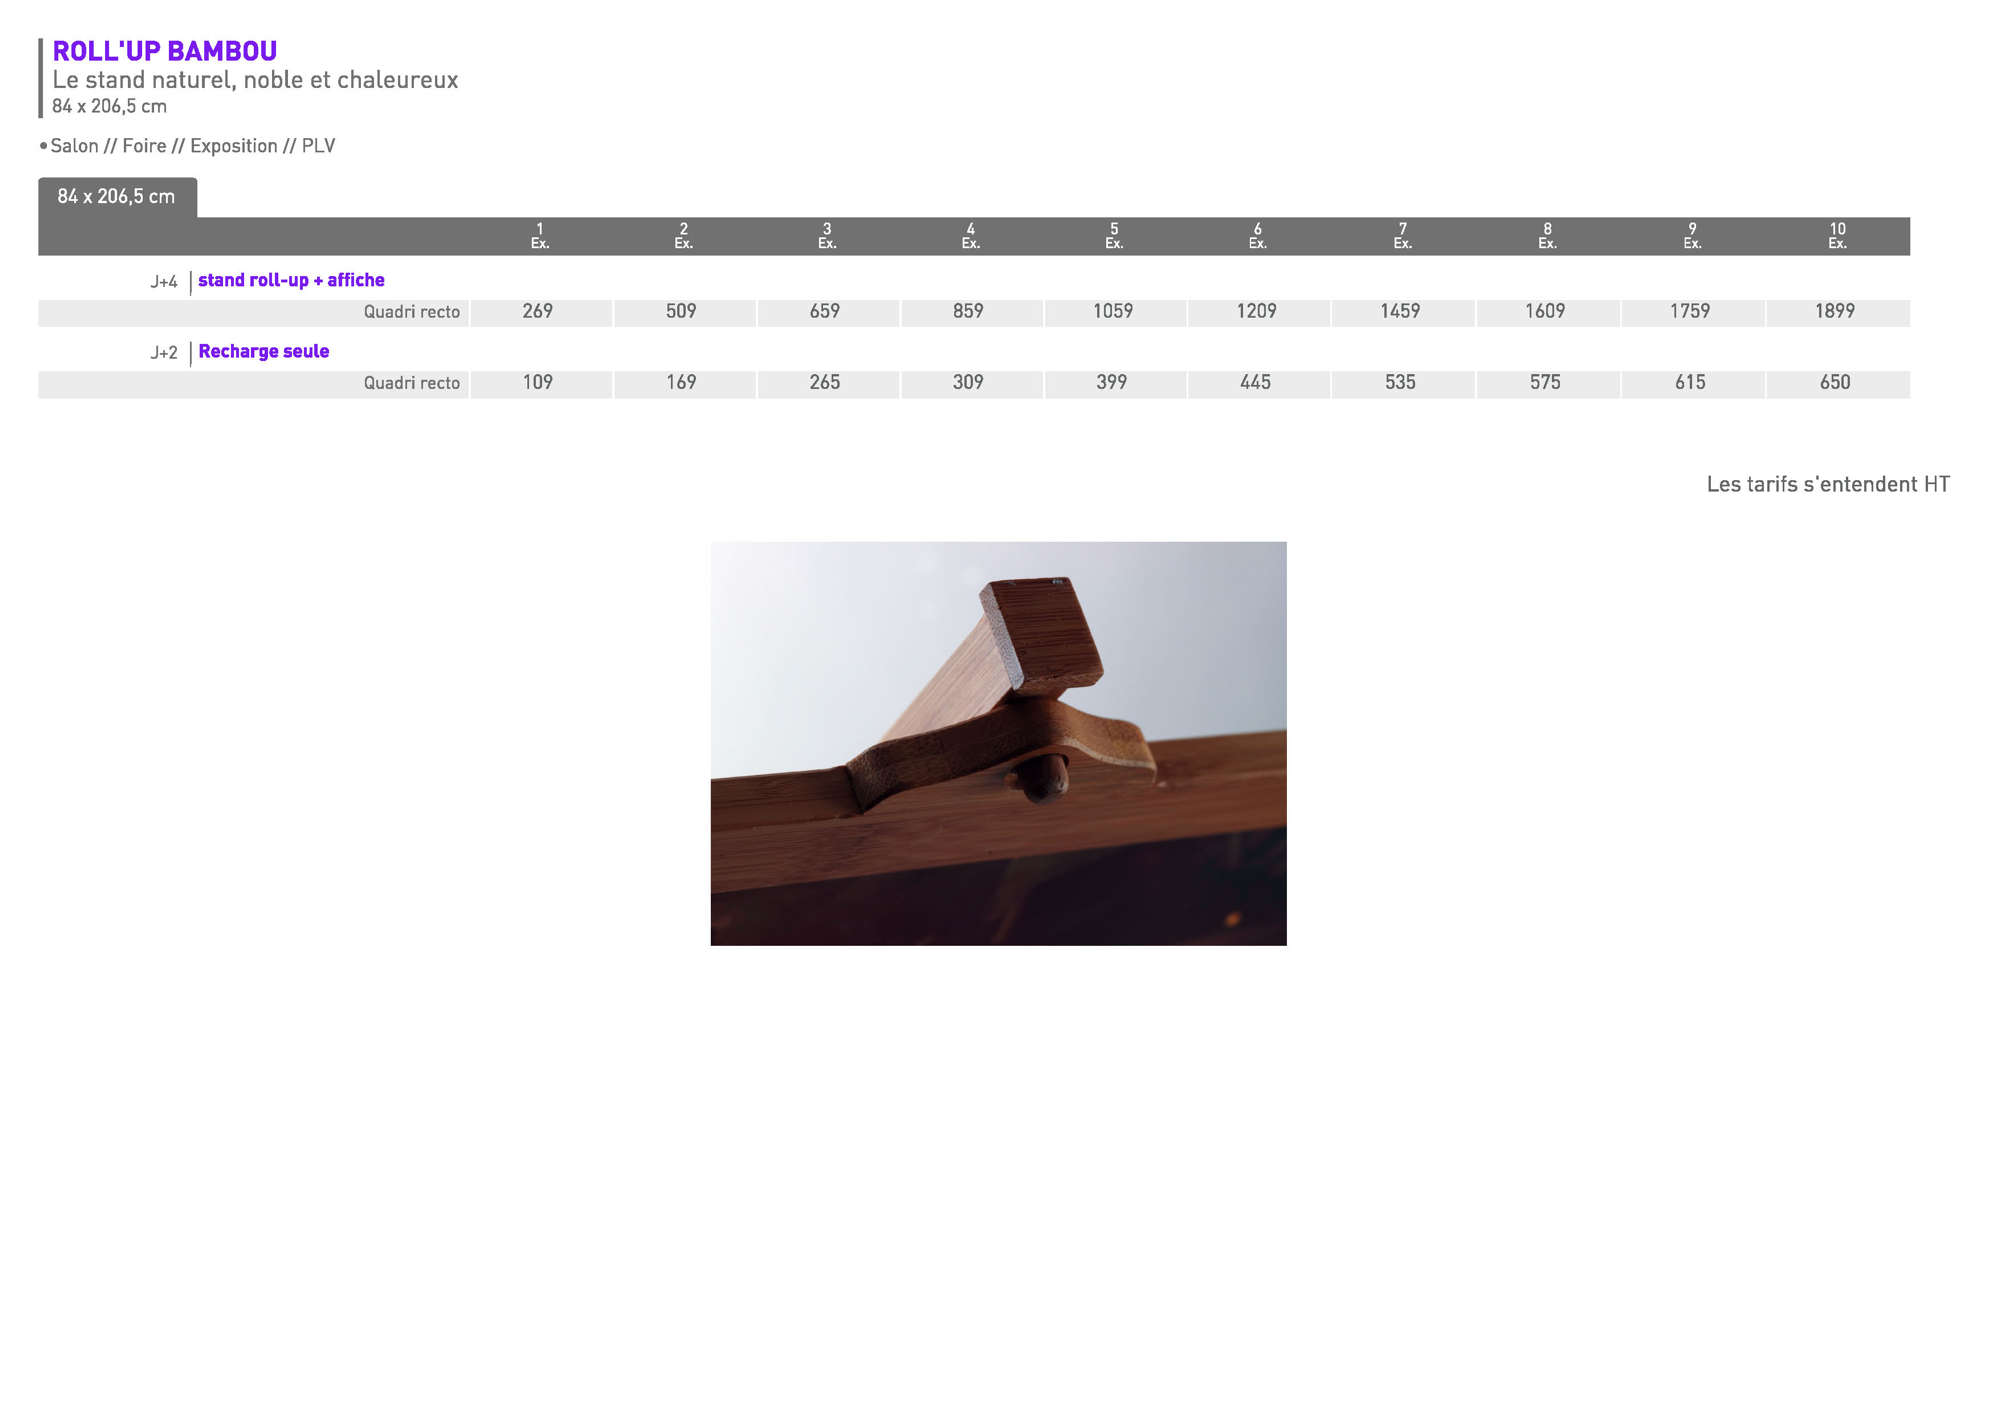
Task: Click the ROLL'UP BAMBOU title
Action: pyautogui.click(x=164, y=51)
